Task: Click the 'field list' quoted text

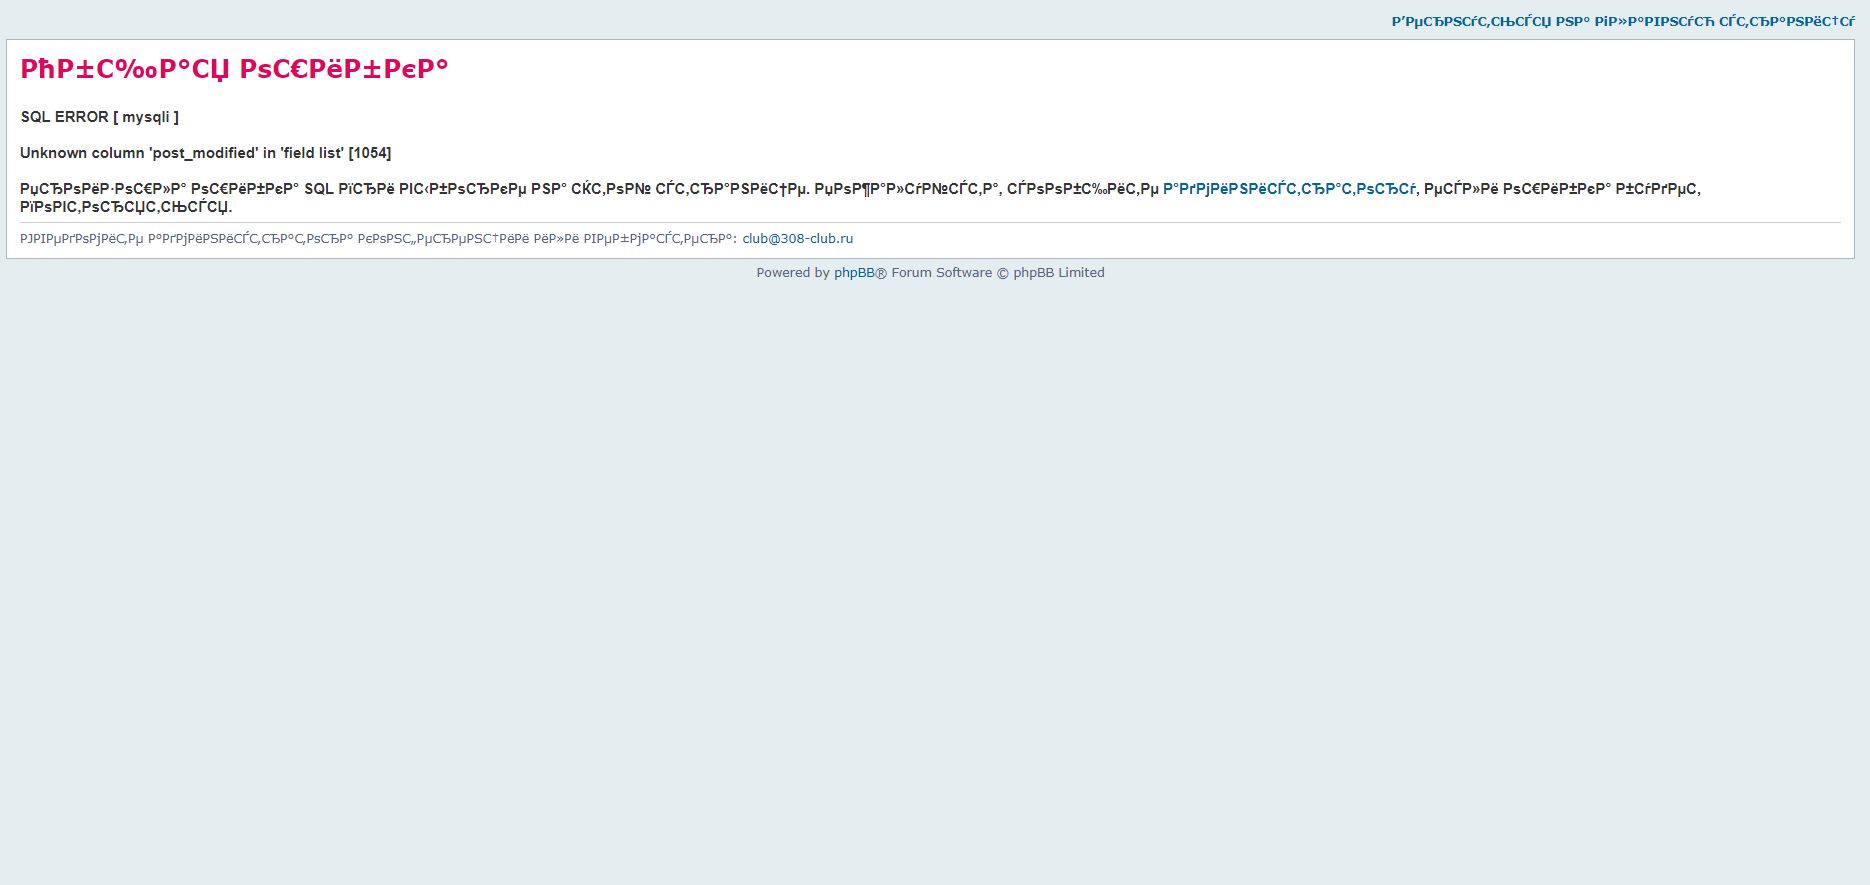Action: 312,153
